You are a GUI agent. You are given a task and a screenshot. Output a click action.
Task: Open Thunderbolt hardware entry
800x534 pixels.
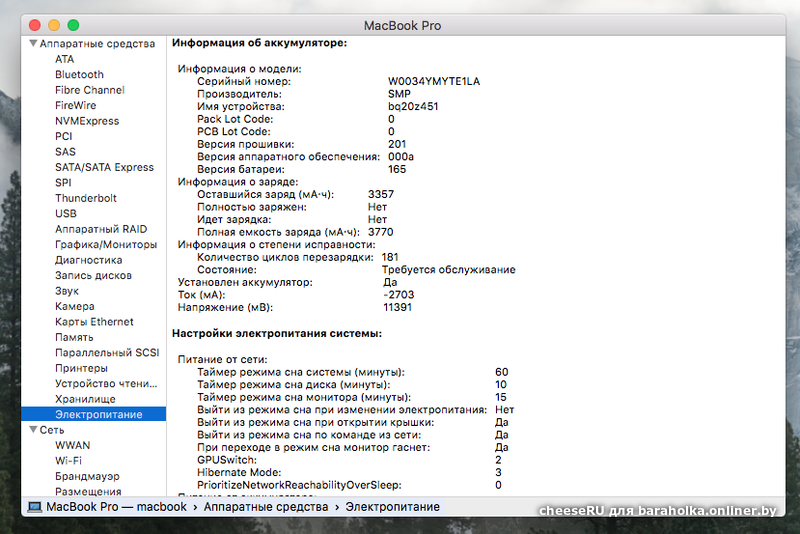[x=86, y=198]
